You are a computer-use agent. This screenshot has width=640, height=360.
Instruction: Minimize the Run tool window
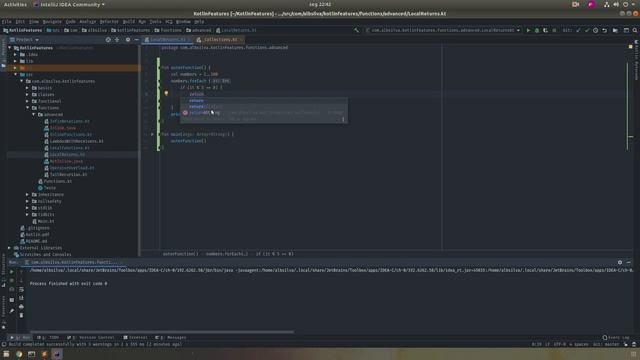click(629, 262)
